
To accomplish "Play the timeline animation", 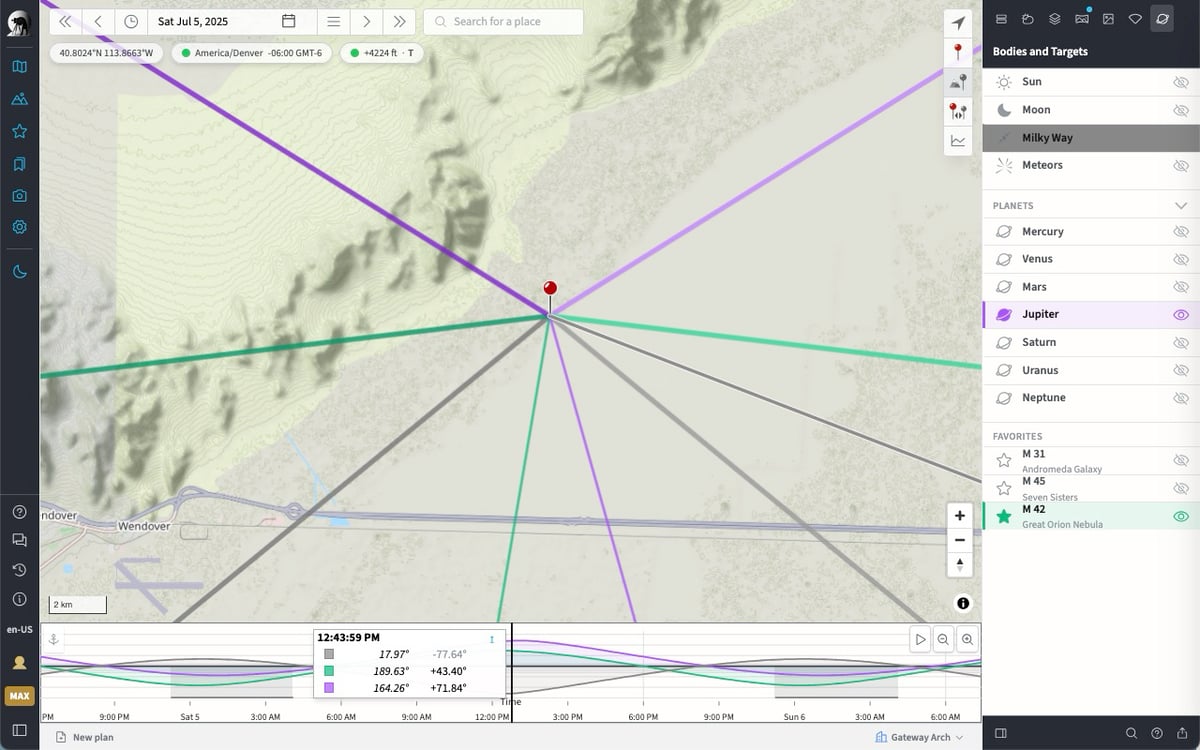I will [921, 640].
